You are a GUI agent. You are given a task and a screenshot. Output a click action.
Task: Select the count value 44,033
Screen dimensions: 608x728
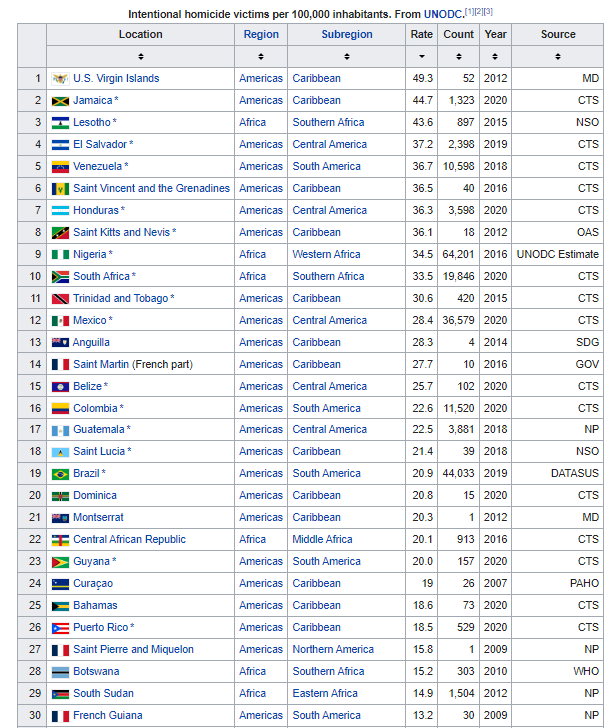(x=459, y=474)
